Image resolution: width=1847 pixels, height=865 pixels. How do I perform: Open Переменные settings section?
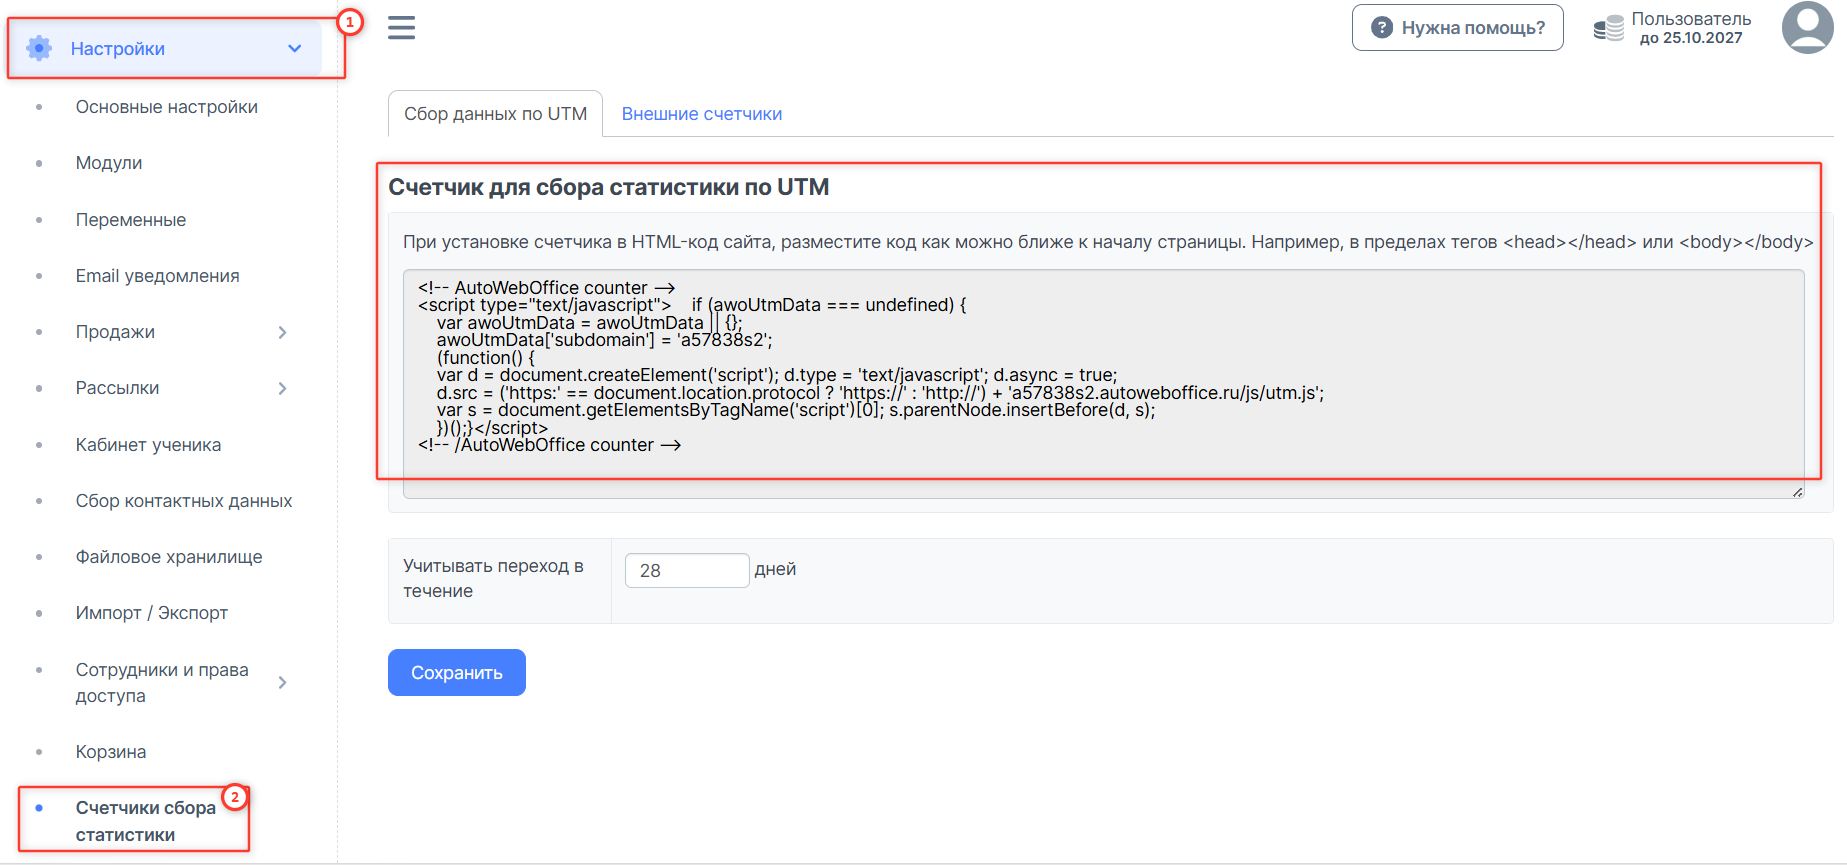coord(131,220)
